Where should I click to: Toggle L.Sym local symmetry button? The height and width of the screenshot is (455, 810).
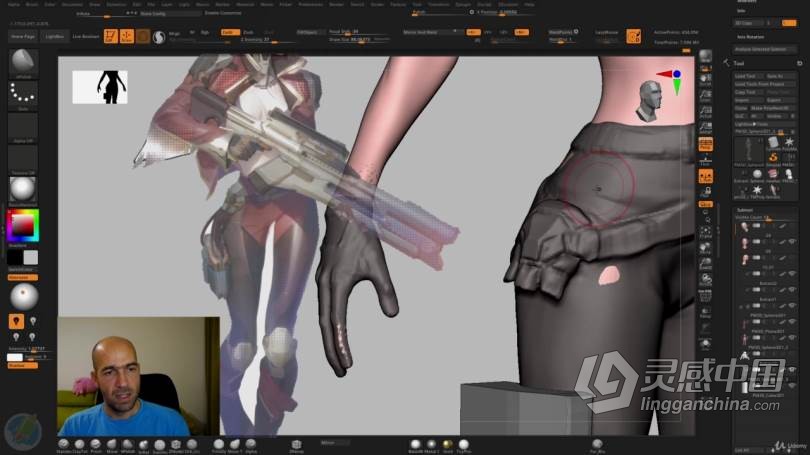click(705, 177)
